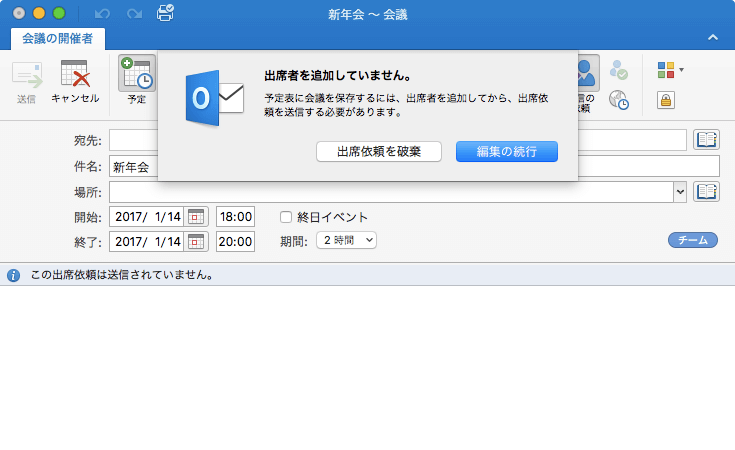Screen dimensions: 735x450
Task: Click the Cancel meeting (キャンセル) calendar icon
Action: (75, 74)
